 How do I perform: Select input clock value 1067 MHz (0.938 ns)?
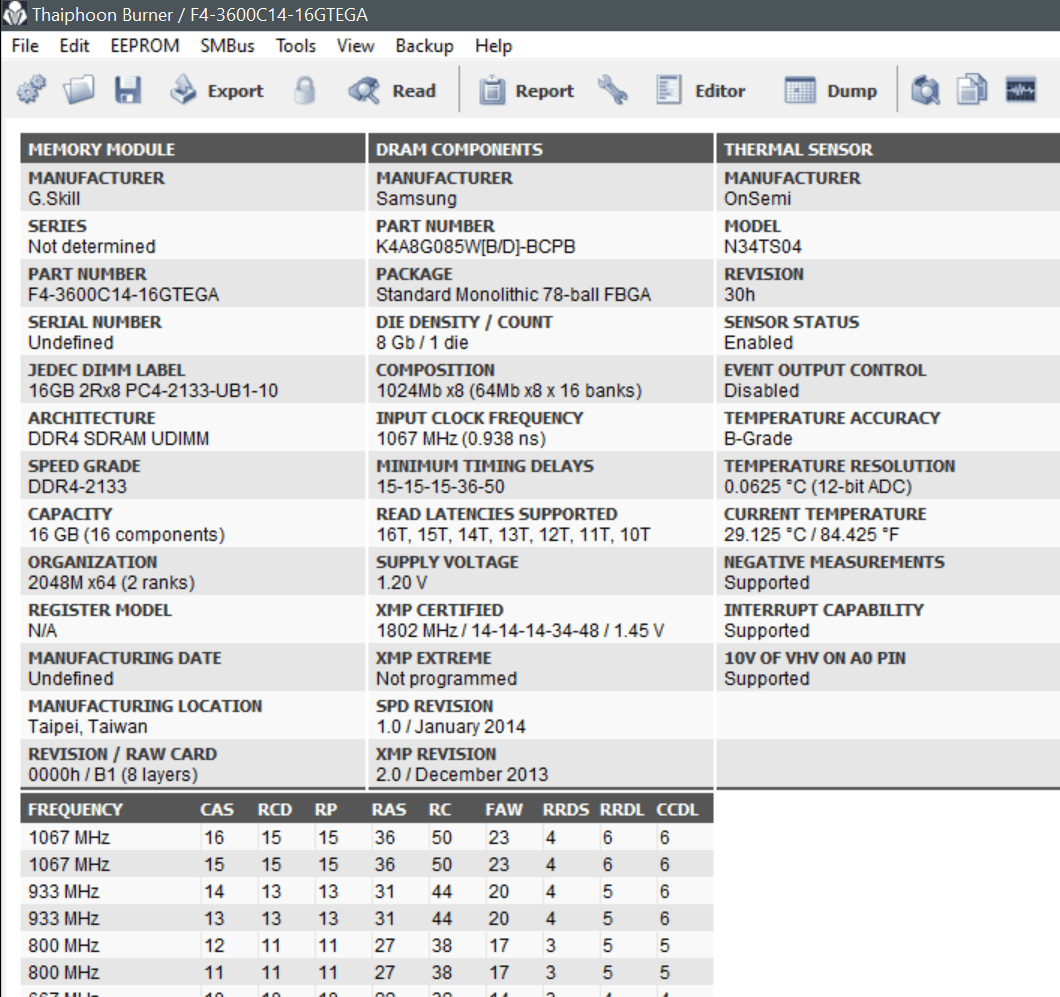coord(461,439)
